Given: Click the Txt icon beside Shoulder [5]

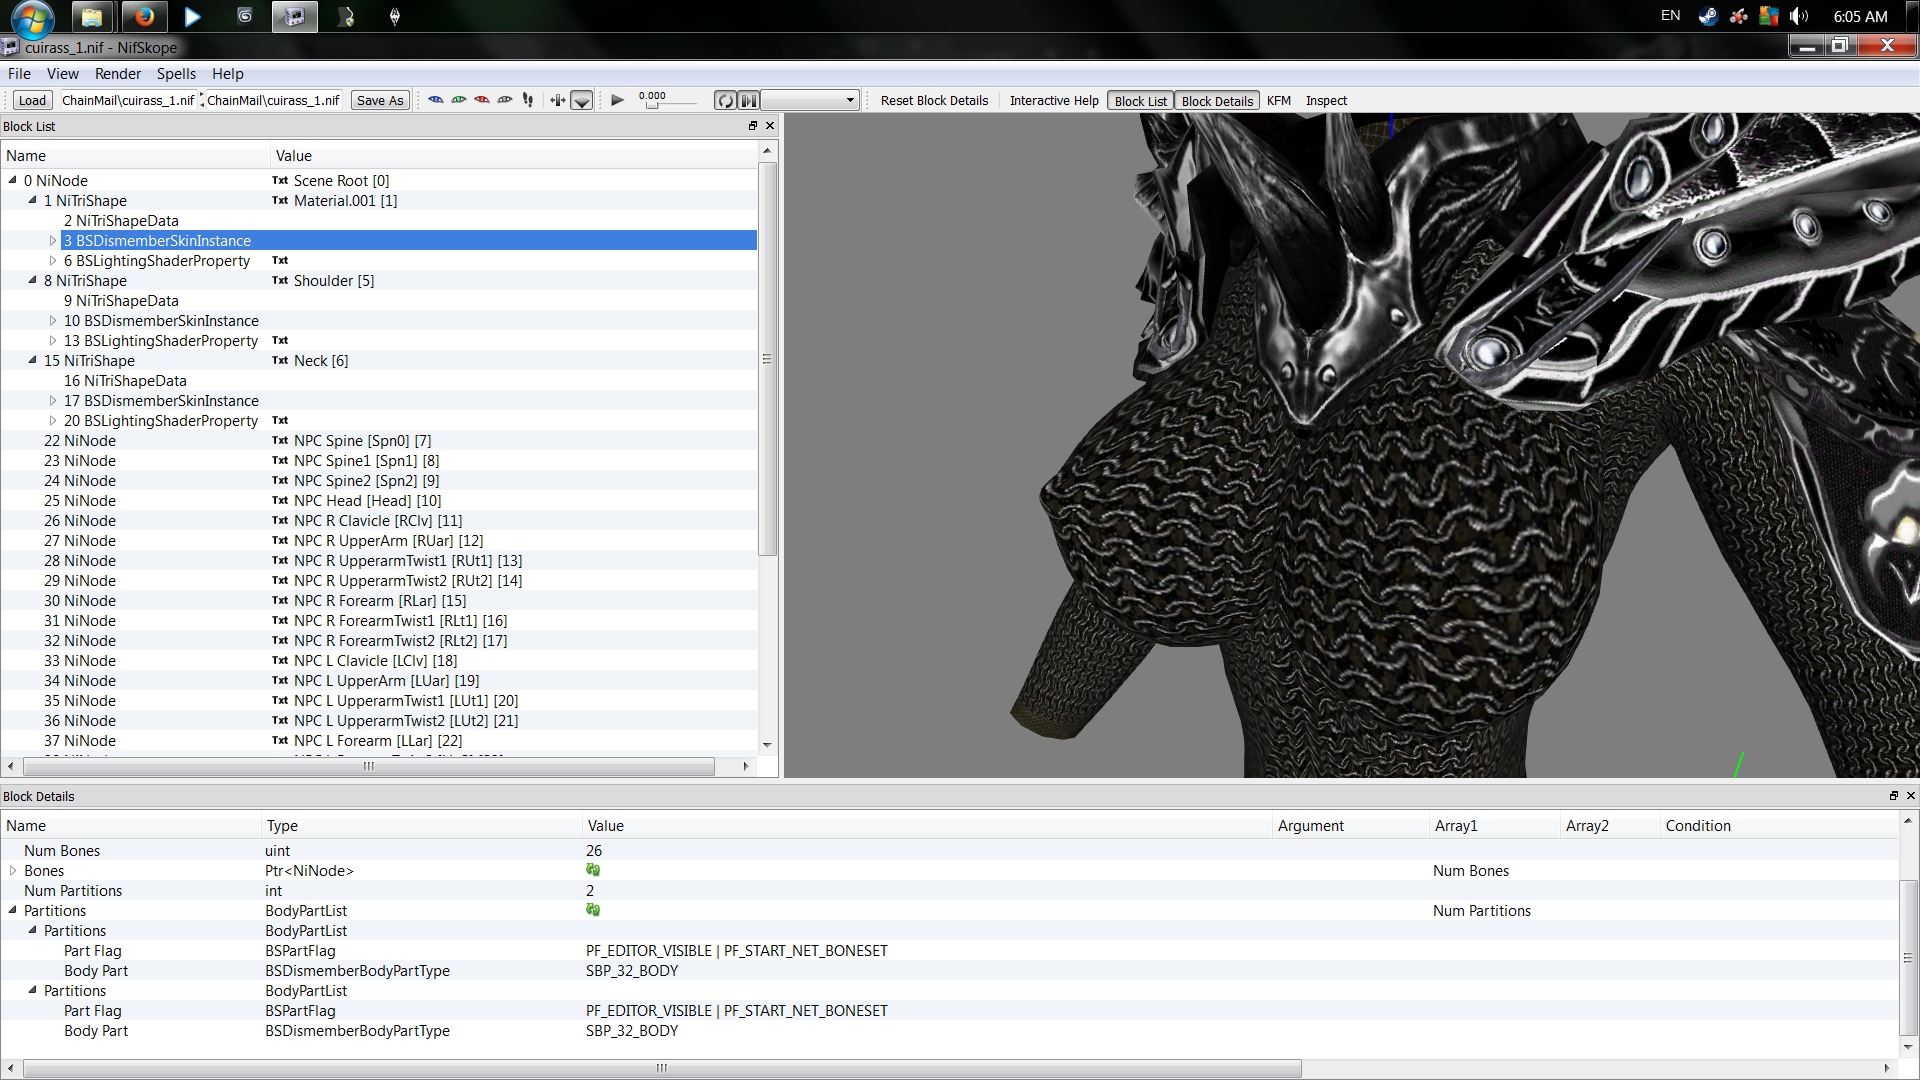Looking at the screenshot, I should click(280, 281).
